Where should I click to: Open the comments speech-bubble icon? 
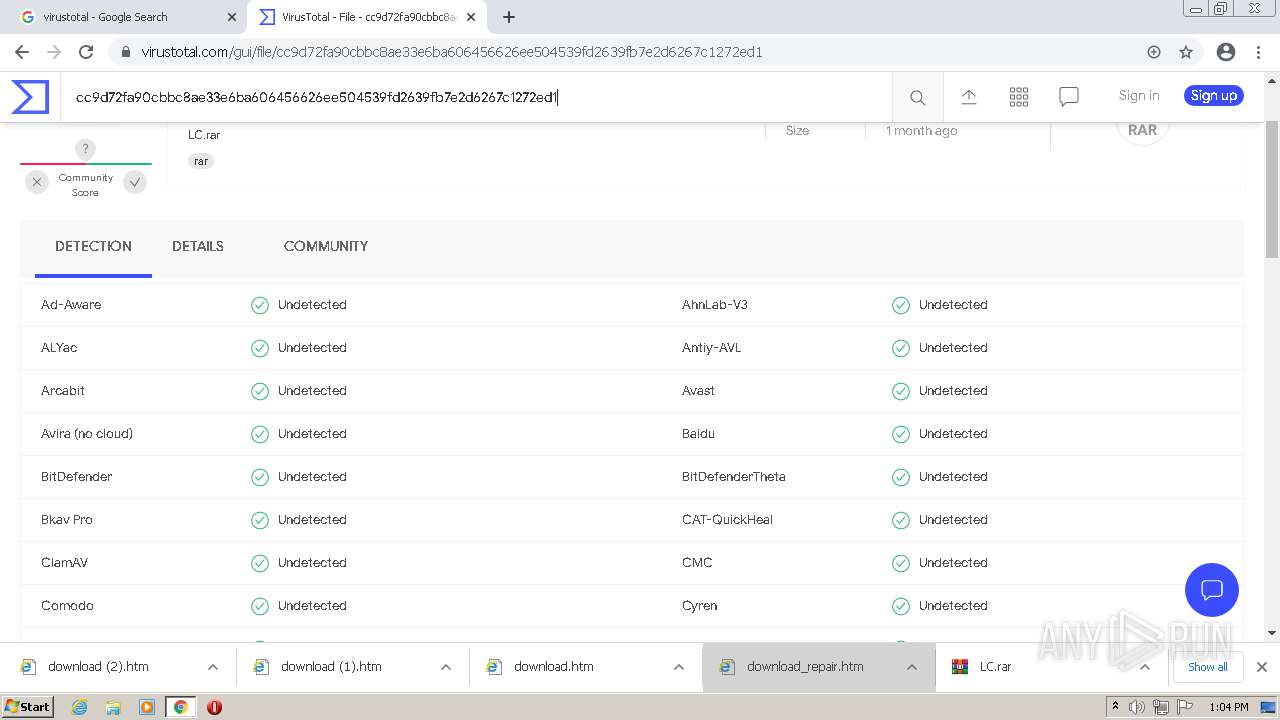[x=1069, y=97]
